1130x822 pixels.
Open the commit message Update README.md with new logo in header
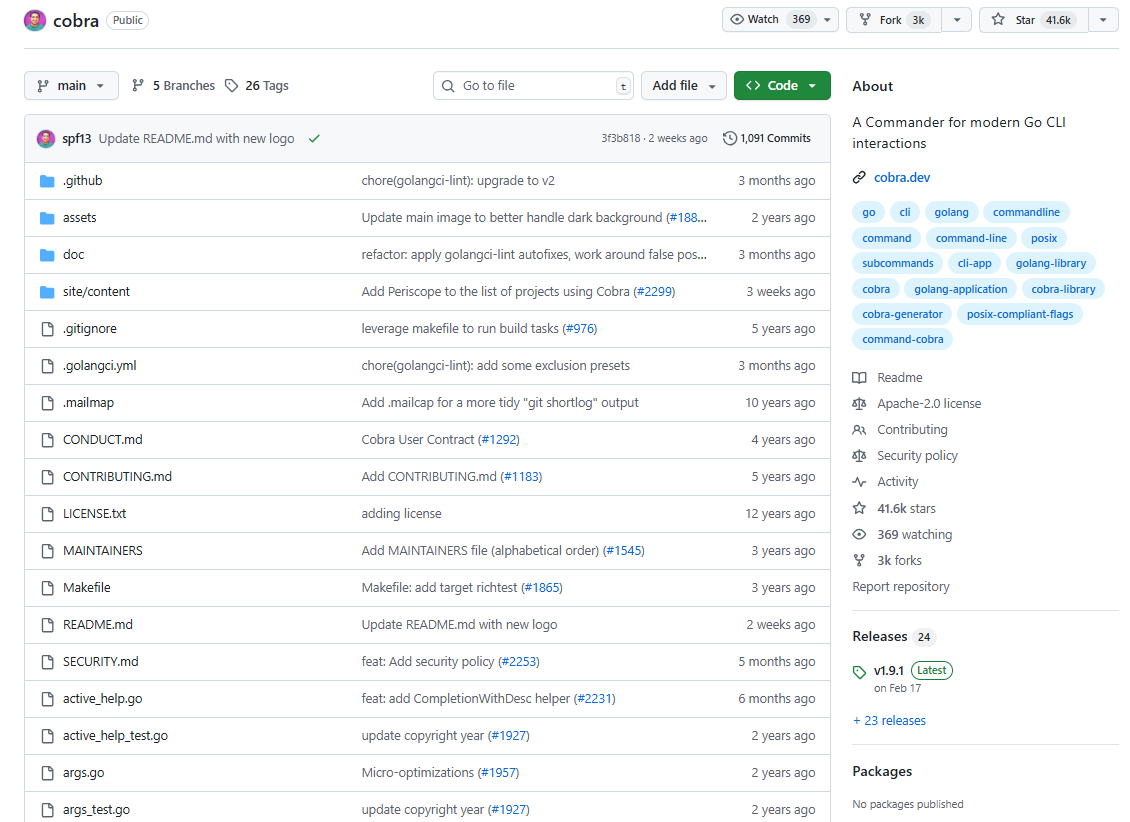click(196, 138)
